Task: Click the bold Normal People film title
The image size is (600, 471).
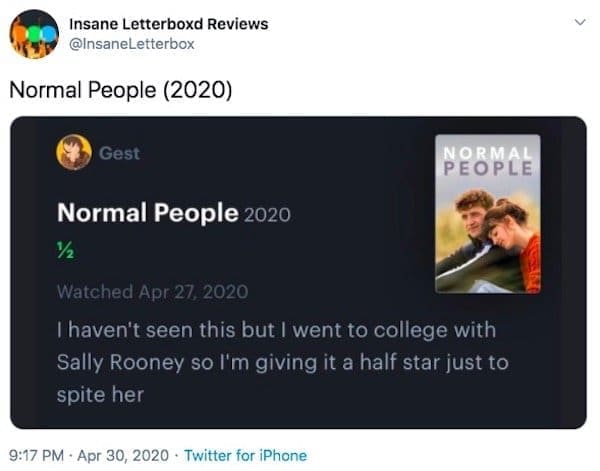Action: pos(147,213)
